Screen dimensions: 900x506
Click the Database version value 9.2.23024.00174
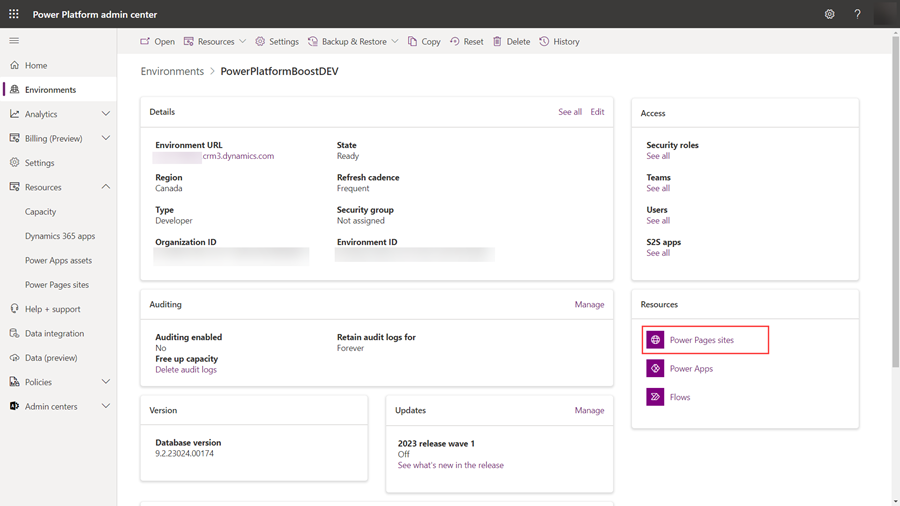click(184, 454)
